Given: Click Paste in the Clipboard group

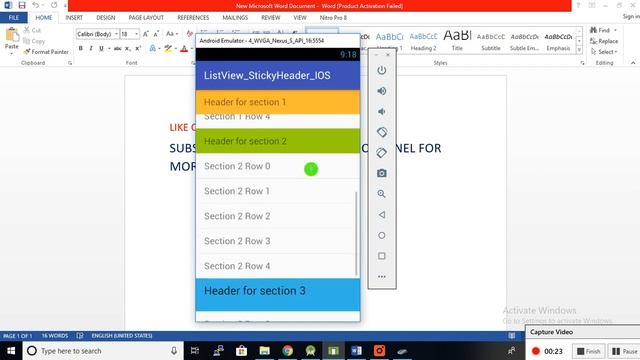Looking at the screenshot, I should coord(11,39).
